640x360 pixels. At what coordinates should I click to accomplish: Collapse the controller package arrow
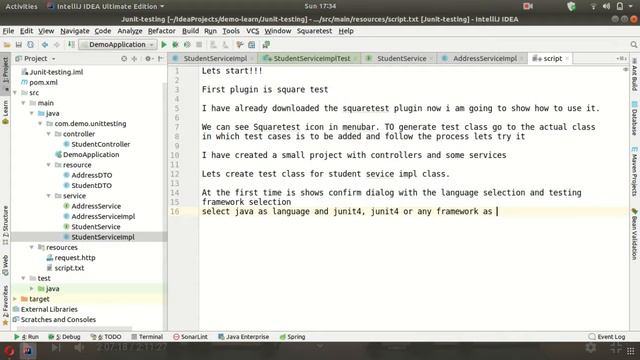[49, 134]
